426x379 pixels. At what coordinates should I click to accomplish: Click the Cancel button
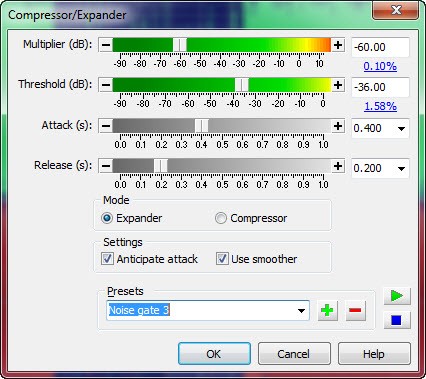point(294,354)
